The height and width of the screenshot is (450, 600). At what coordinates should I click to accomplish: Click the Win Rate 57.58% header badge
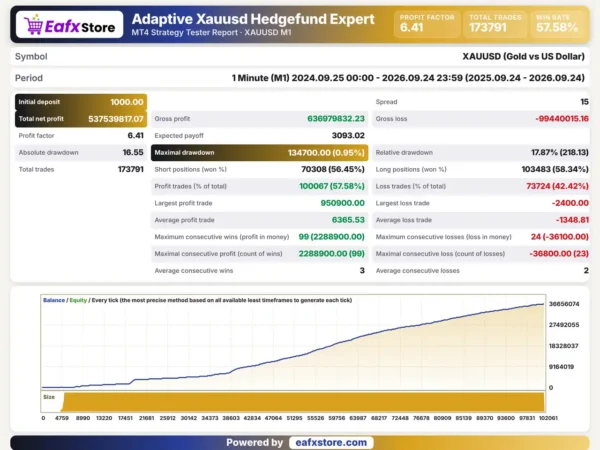[558, 24]
